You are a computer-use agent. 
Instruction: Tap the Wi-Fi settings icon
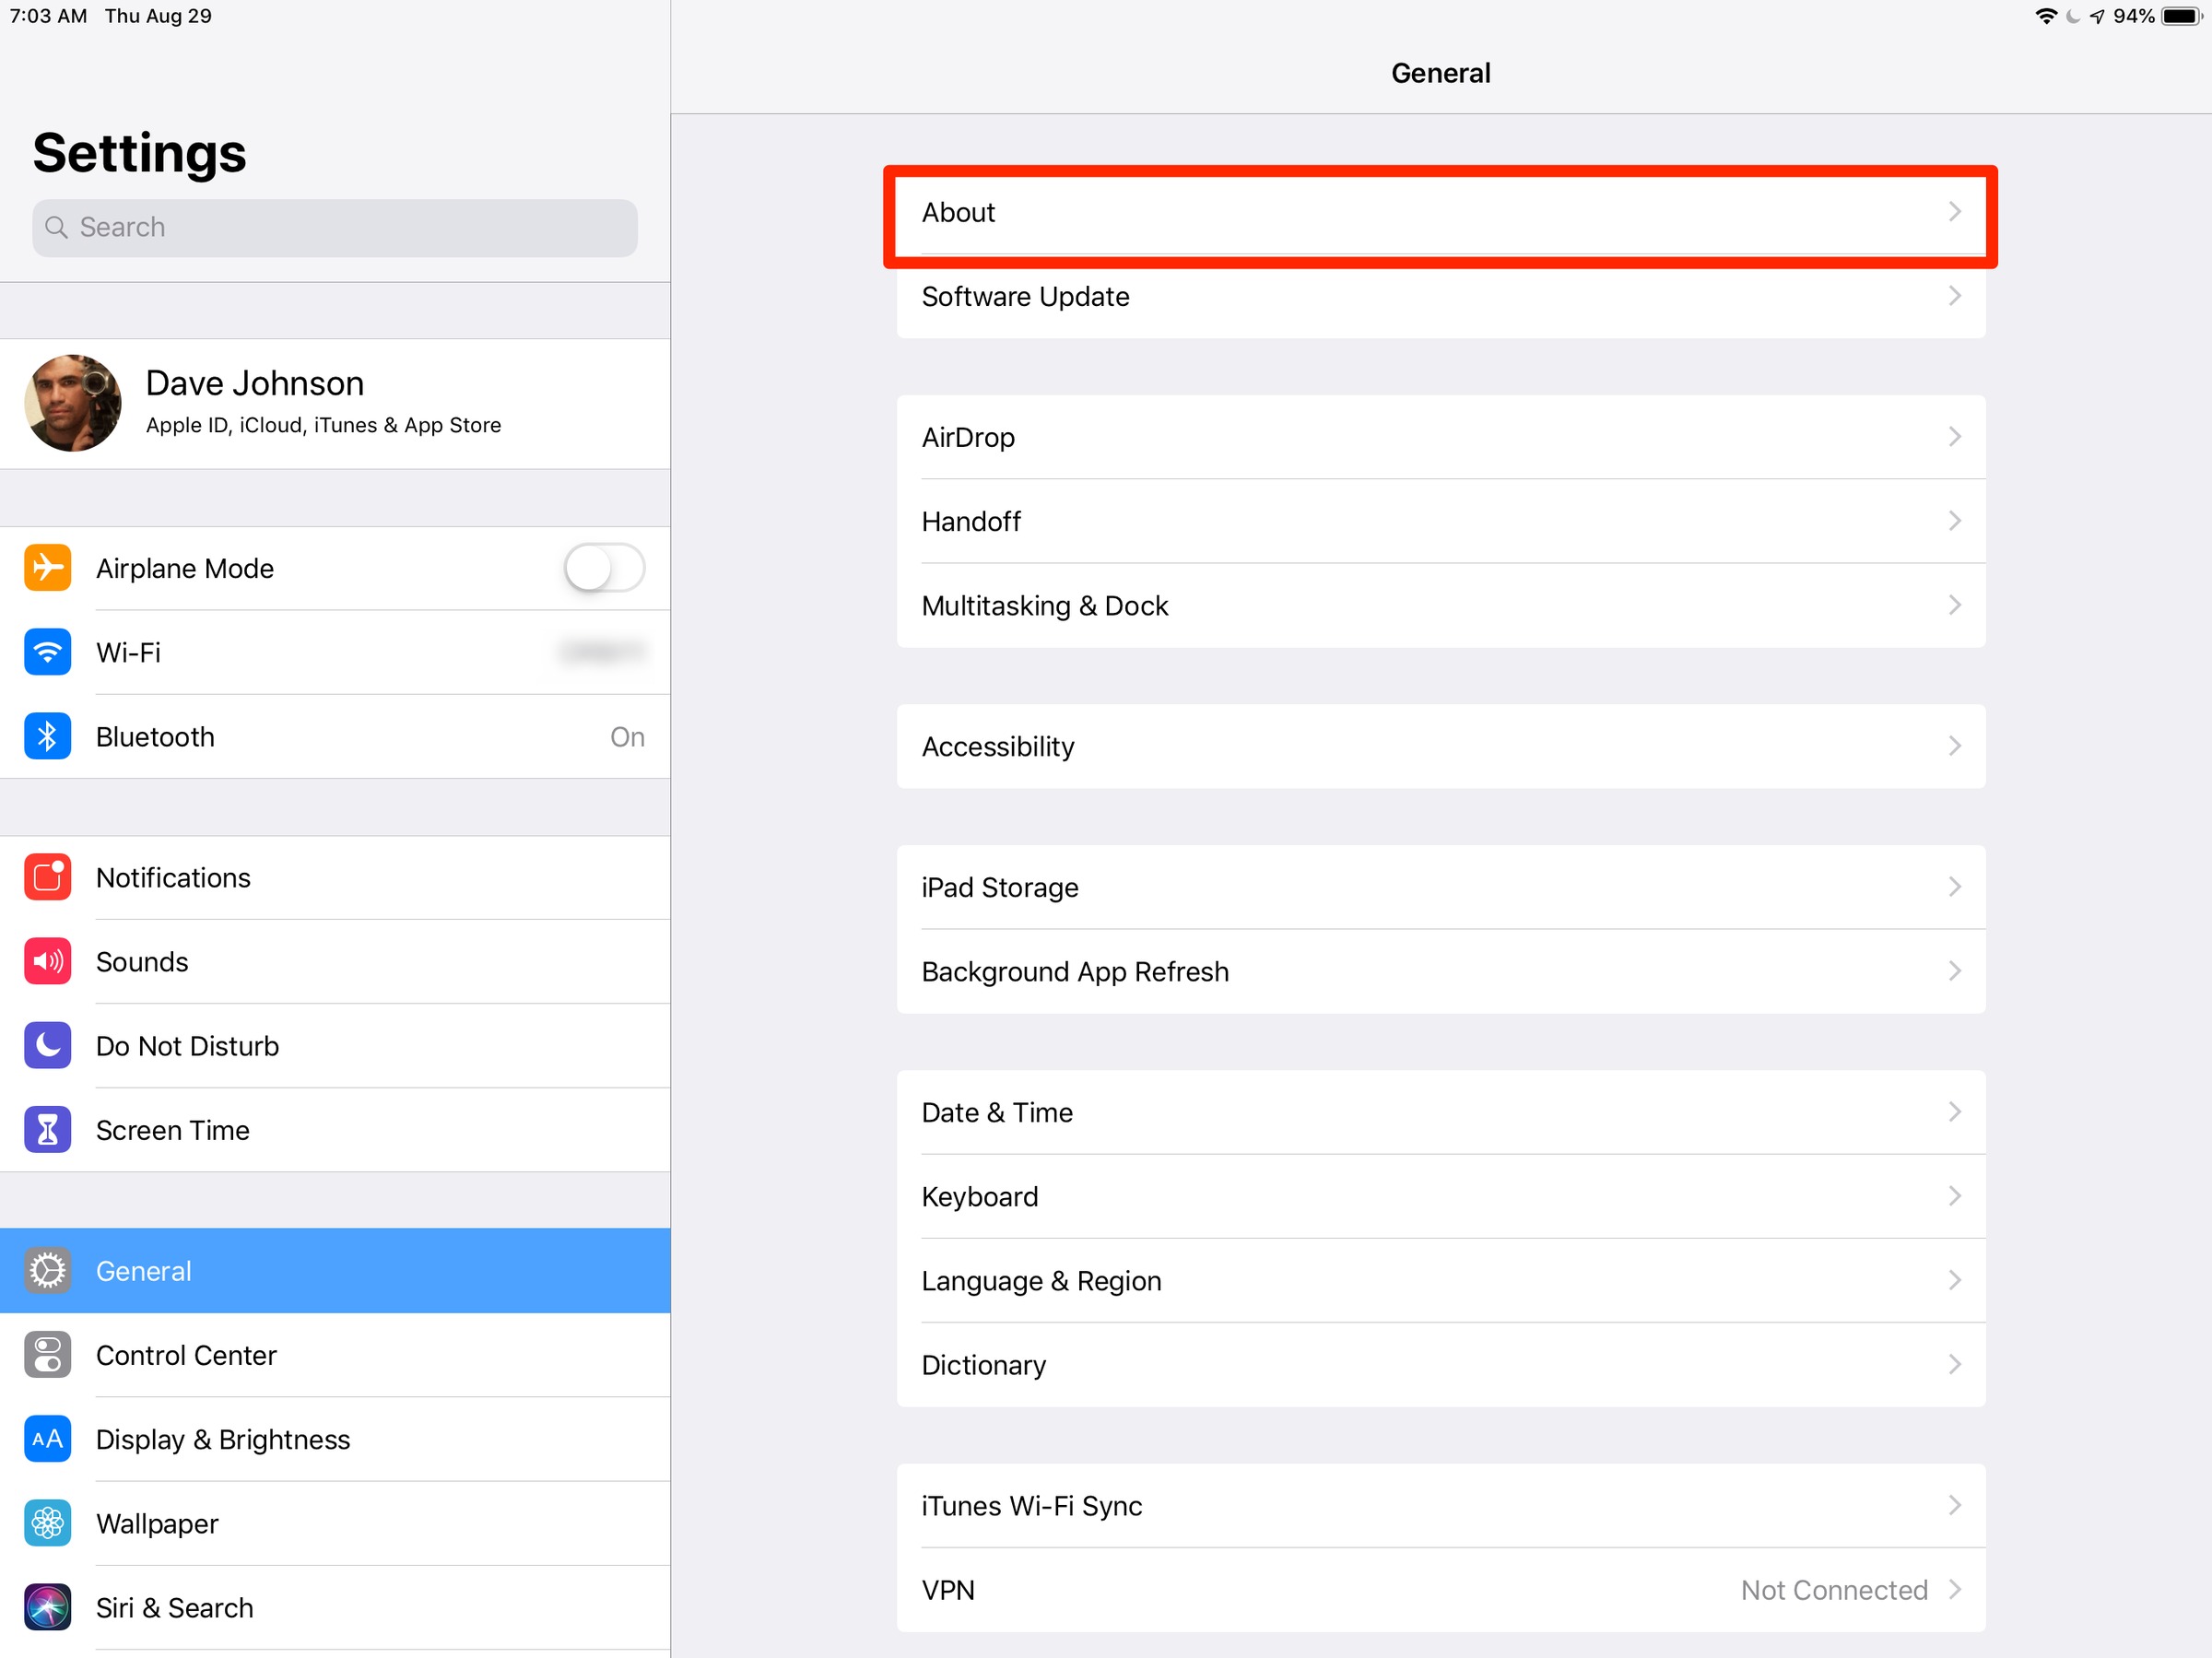[x=47, y=652]
